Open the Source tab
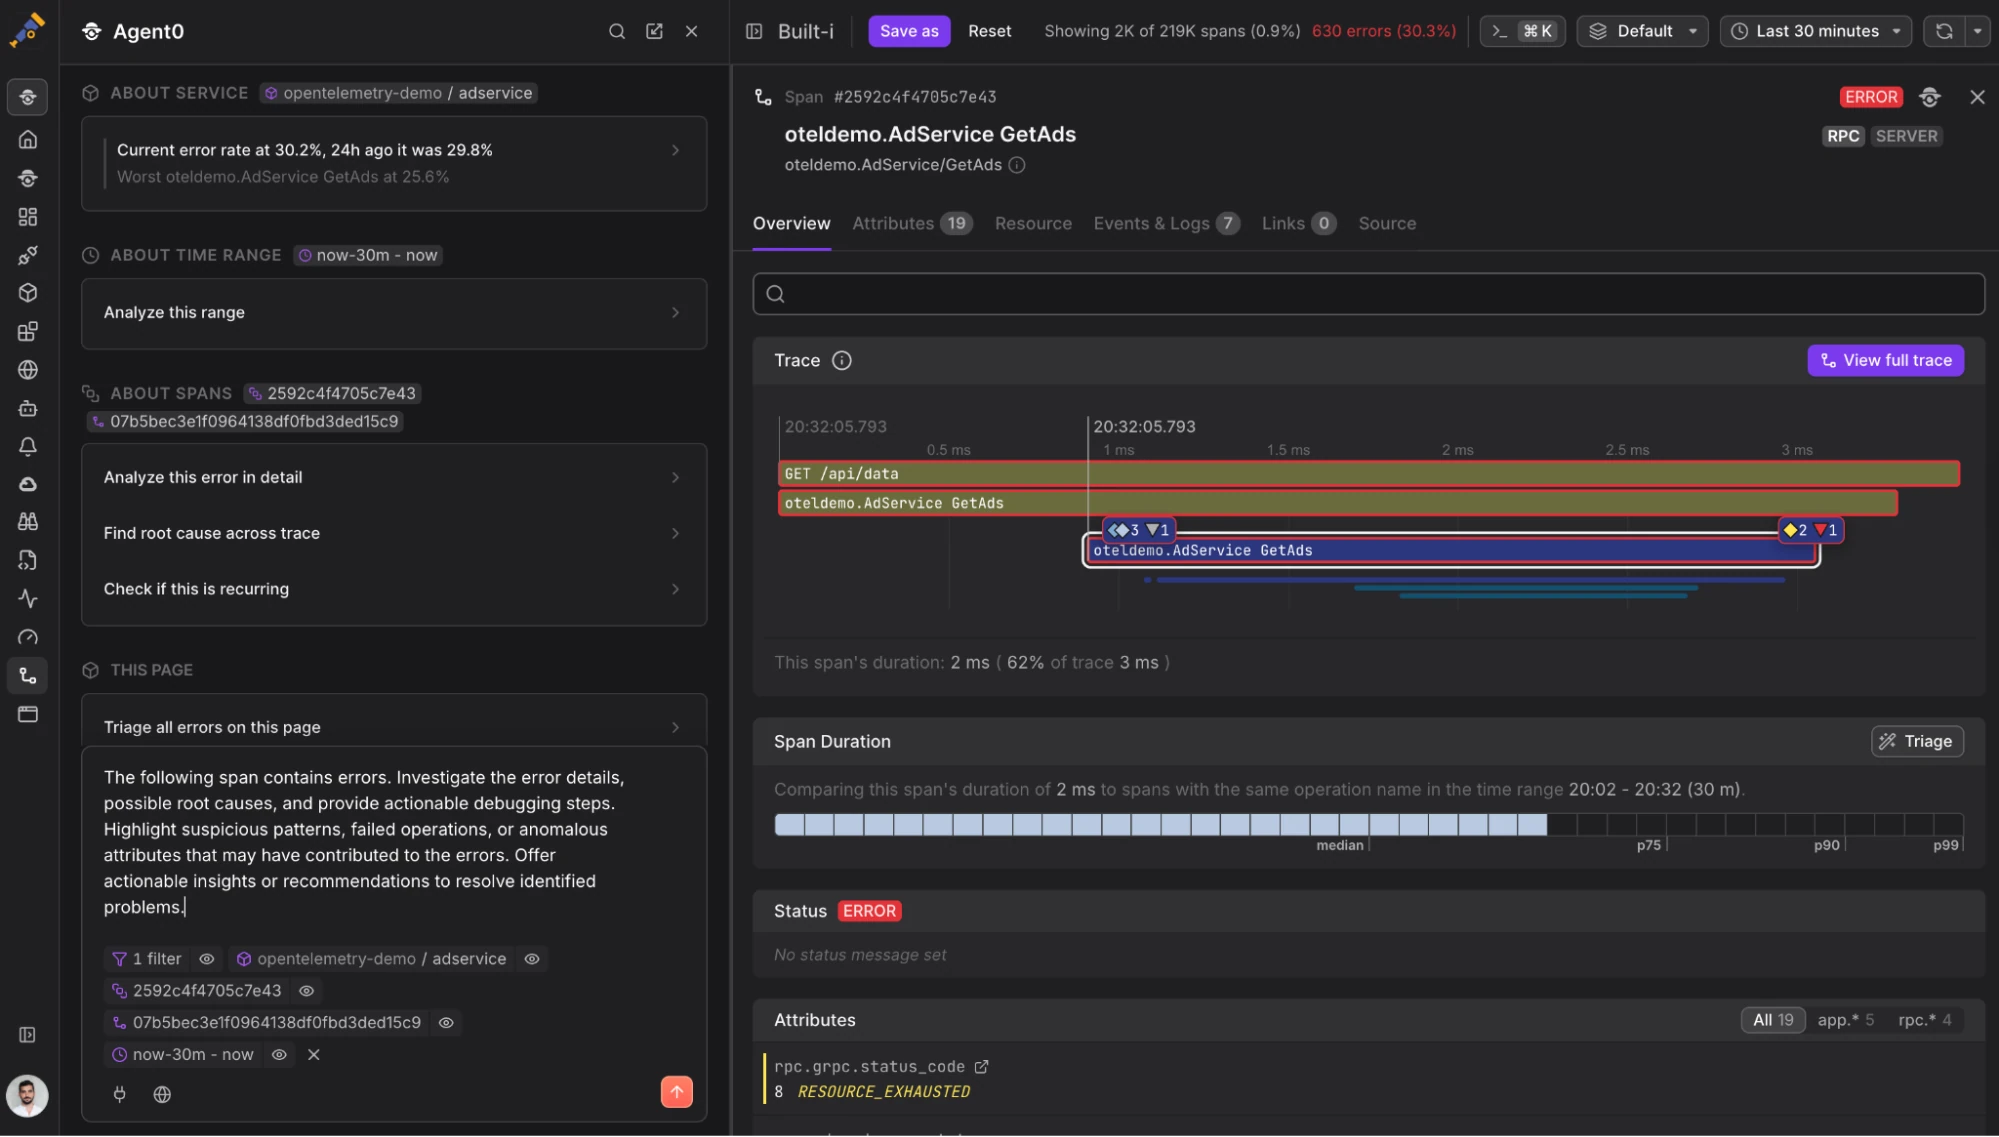The width and height of the screenshot is (1999, 1137). click(x=1386, y=223)
